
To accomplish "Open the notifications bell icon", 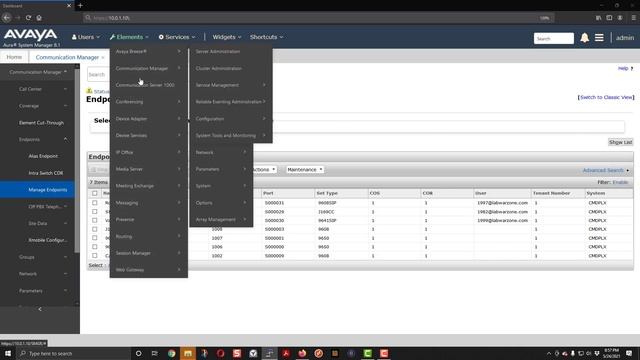I will 584,38.
